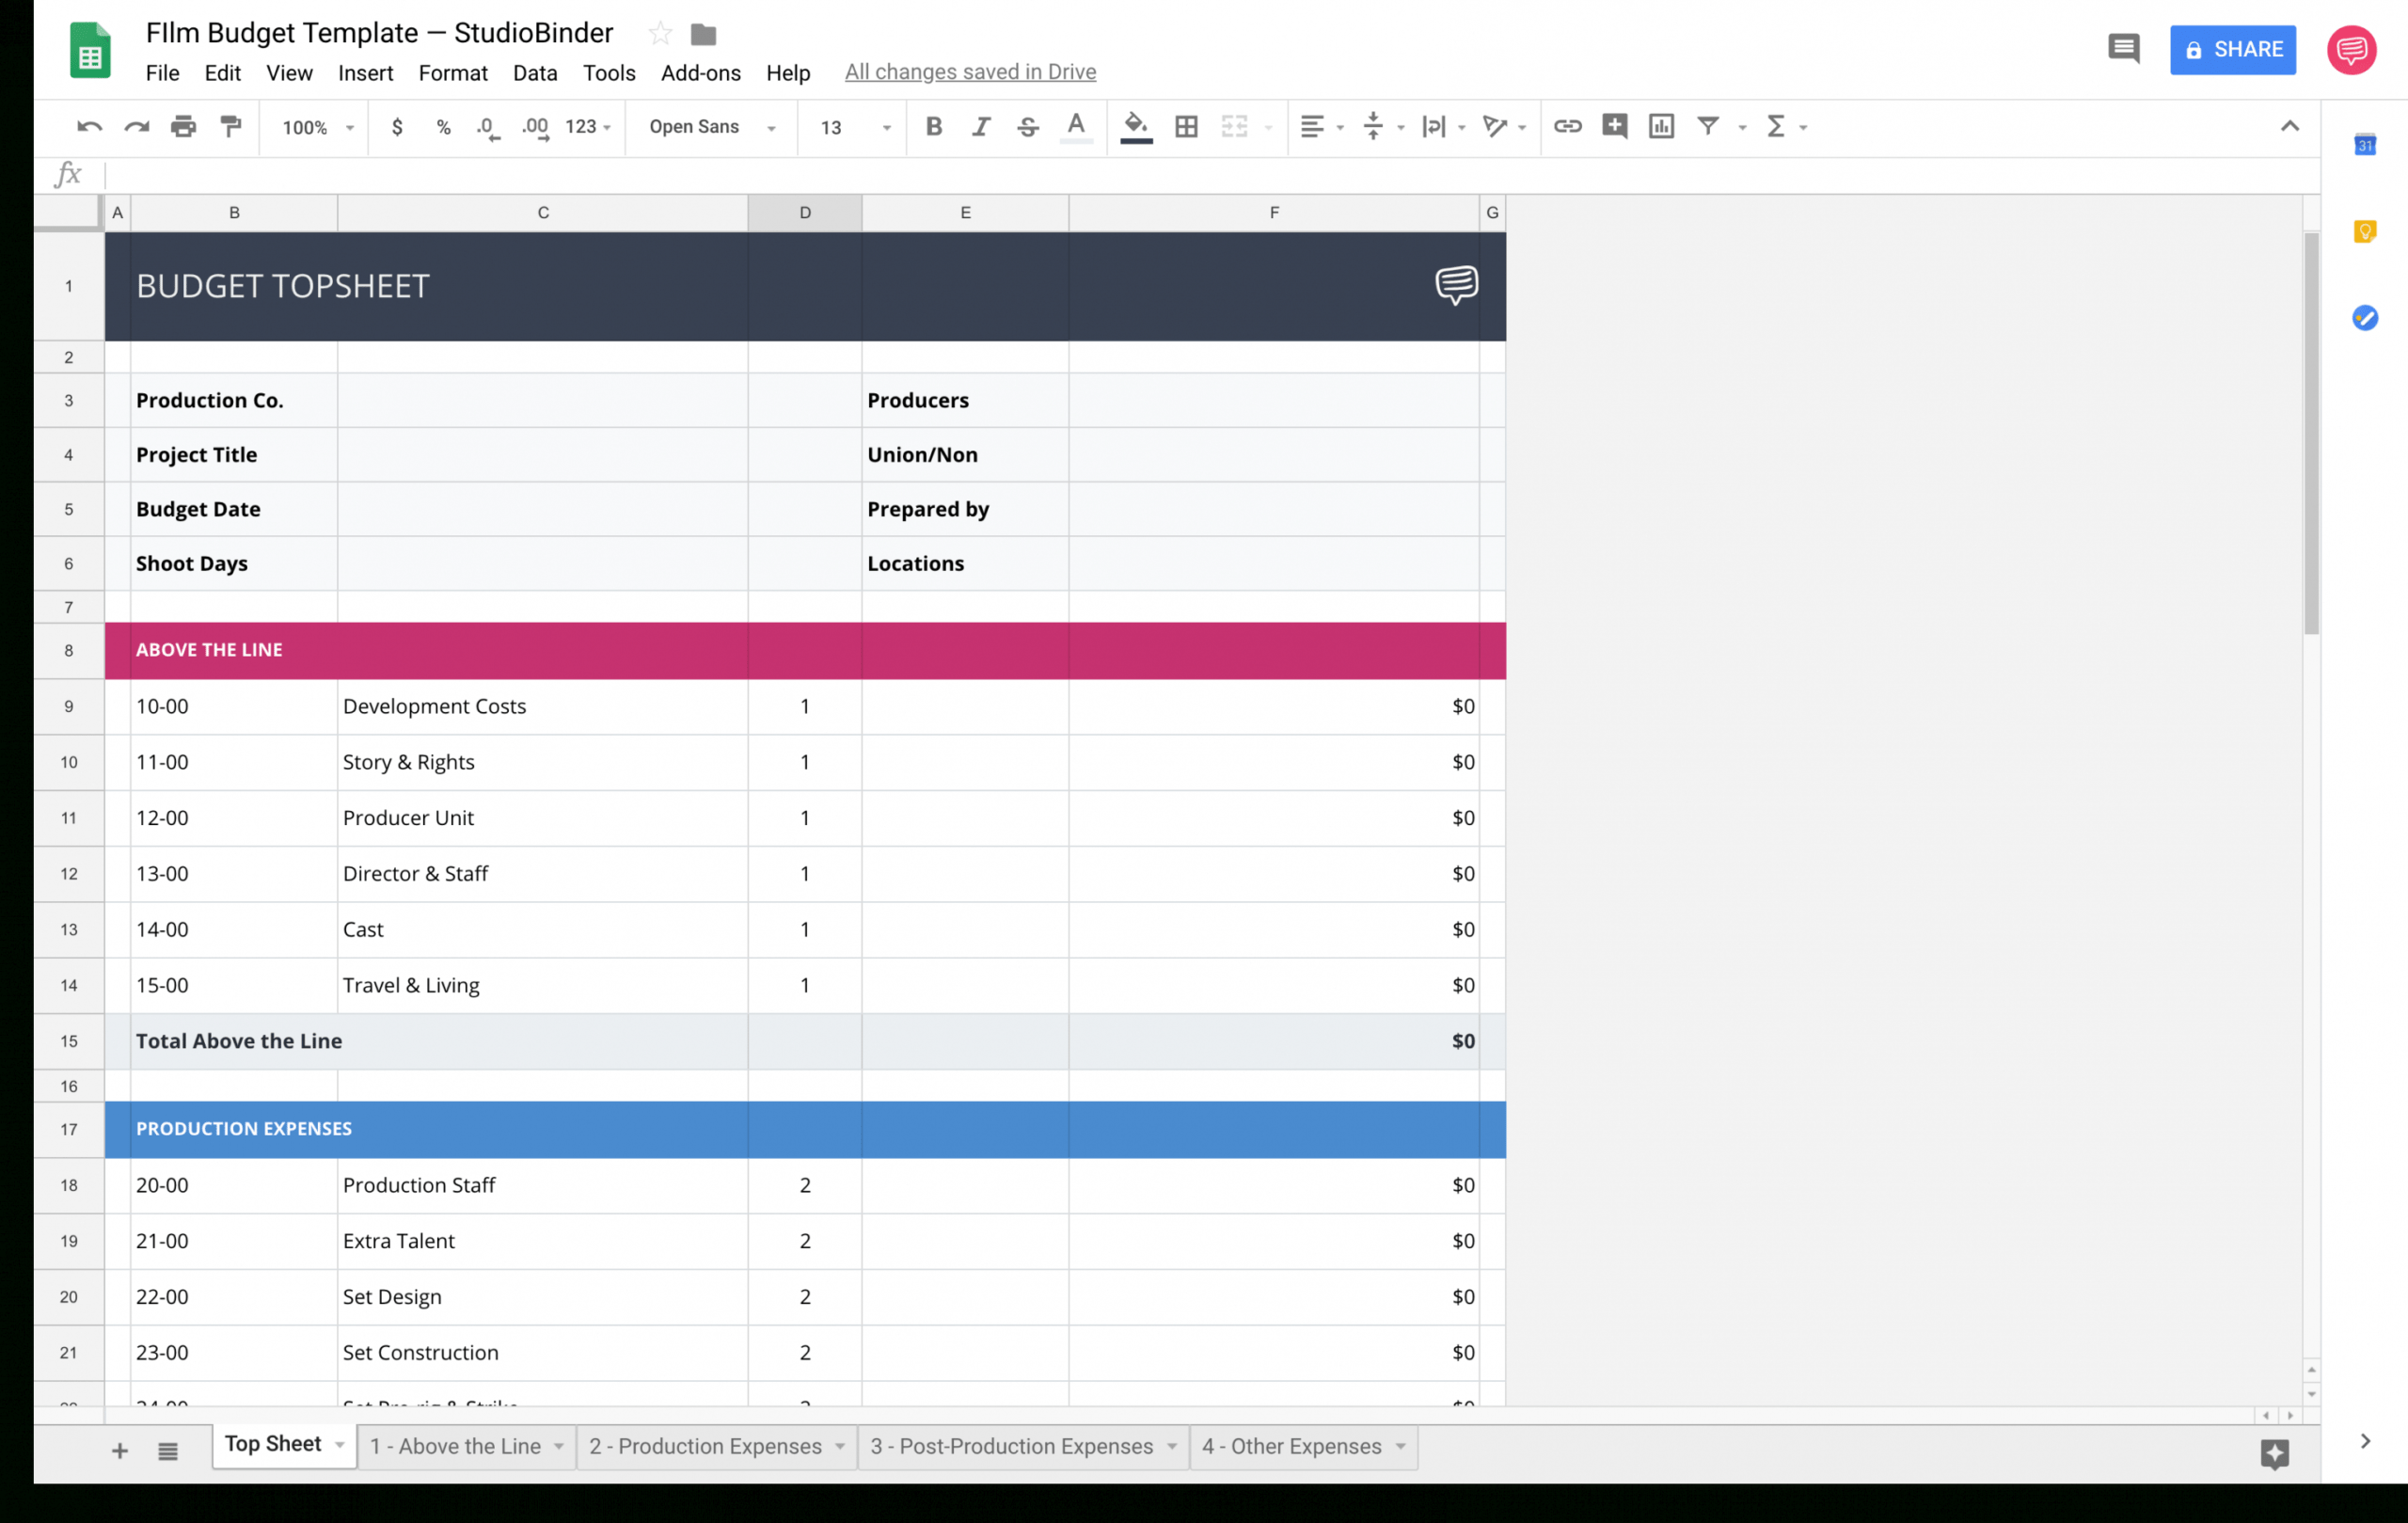Open the borders tool
Image resolution: width=2408 pixels, height=1523 pixels.
tap(1186, 126)
